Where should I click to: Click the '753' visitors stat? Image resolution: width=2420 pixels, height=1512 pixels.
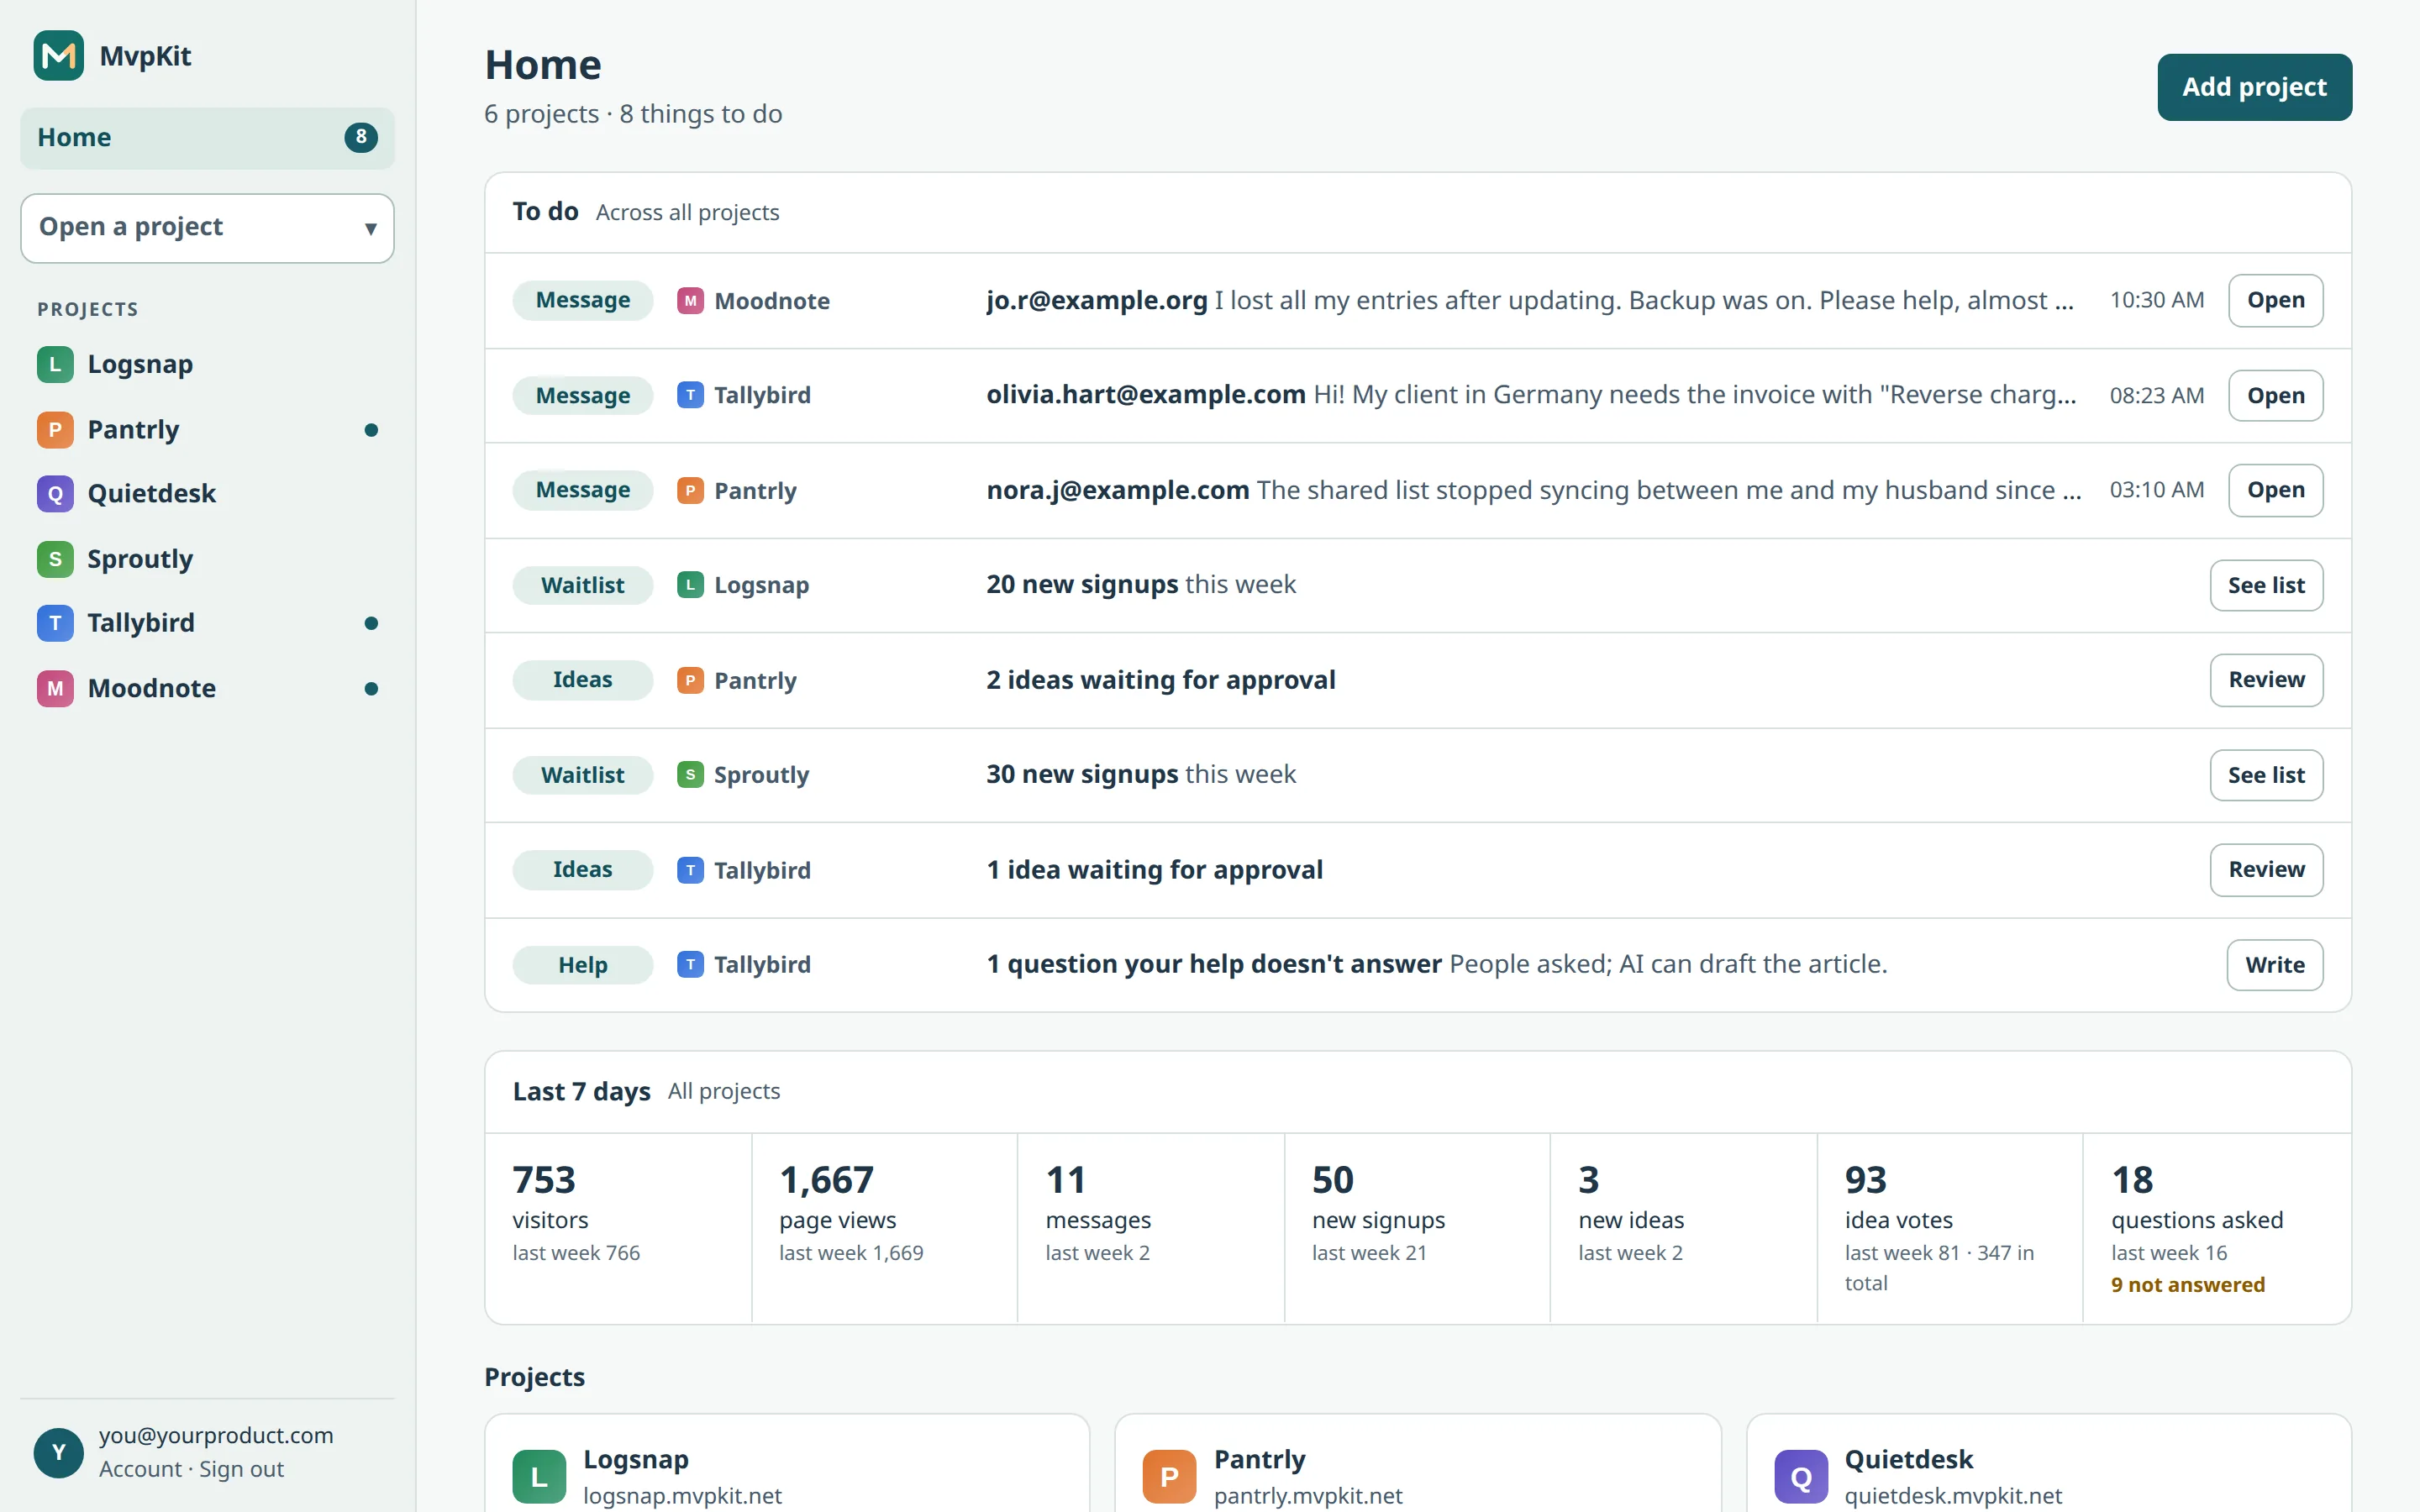(544, 1180)
